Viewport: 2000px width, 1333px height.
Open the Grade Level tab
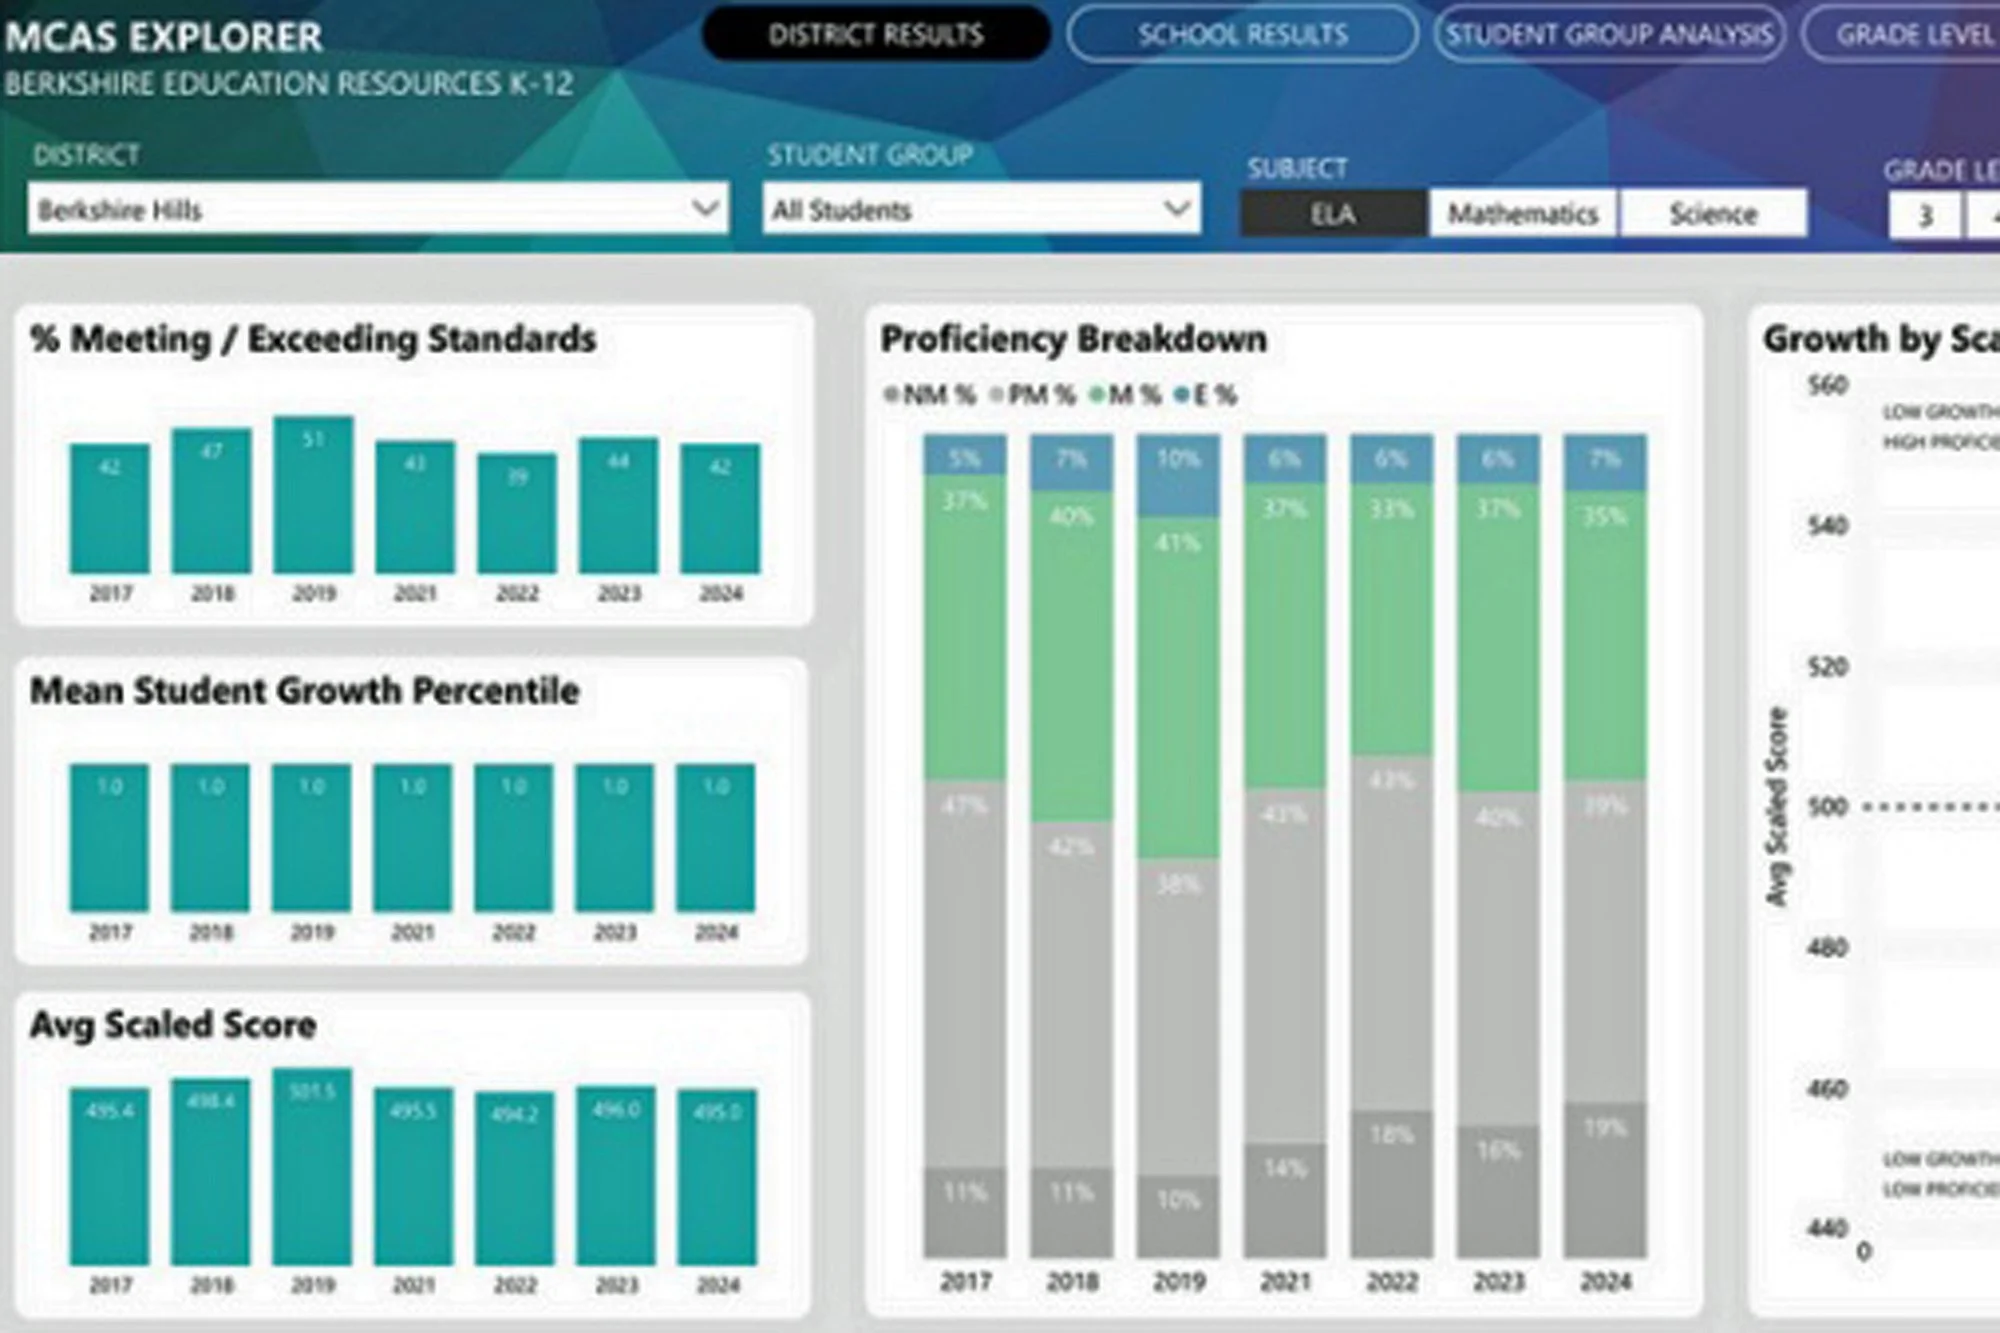click(x=1912, y=35)
